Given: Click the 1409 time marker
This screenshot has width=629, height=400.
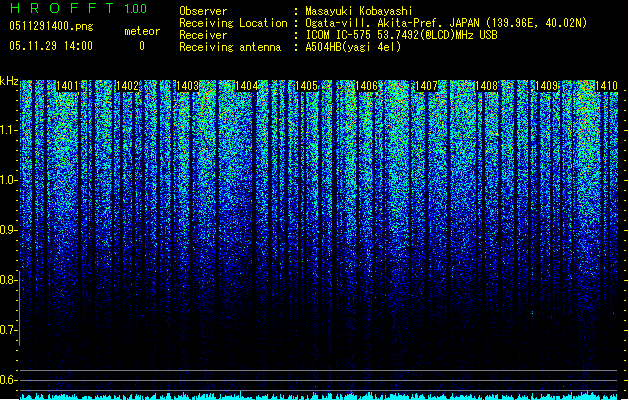Looking at the screenshot, I should [546, 86].
